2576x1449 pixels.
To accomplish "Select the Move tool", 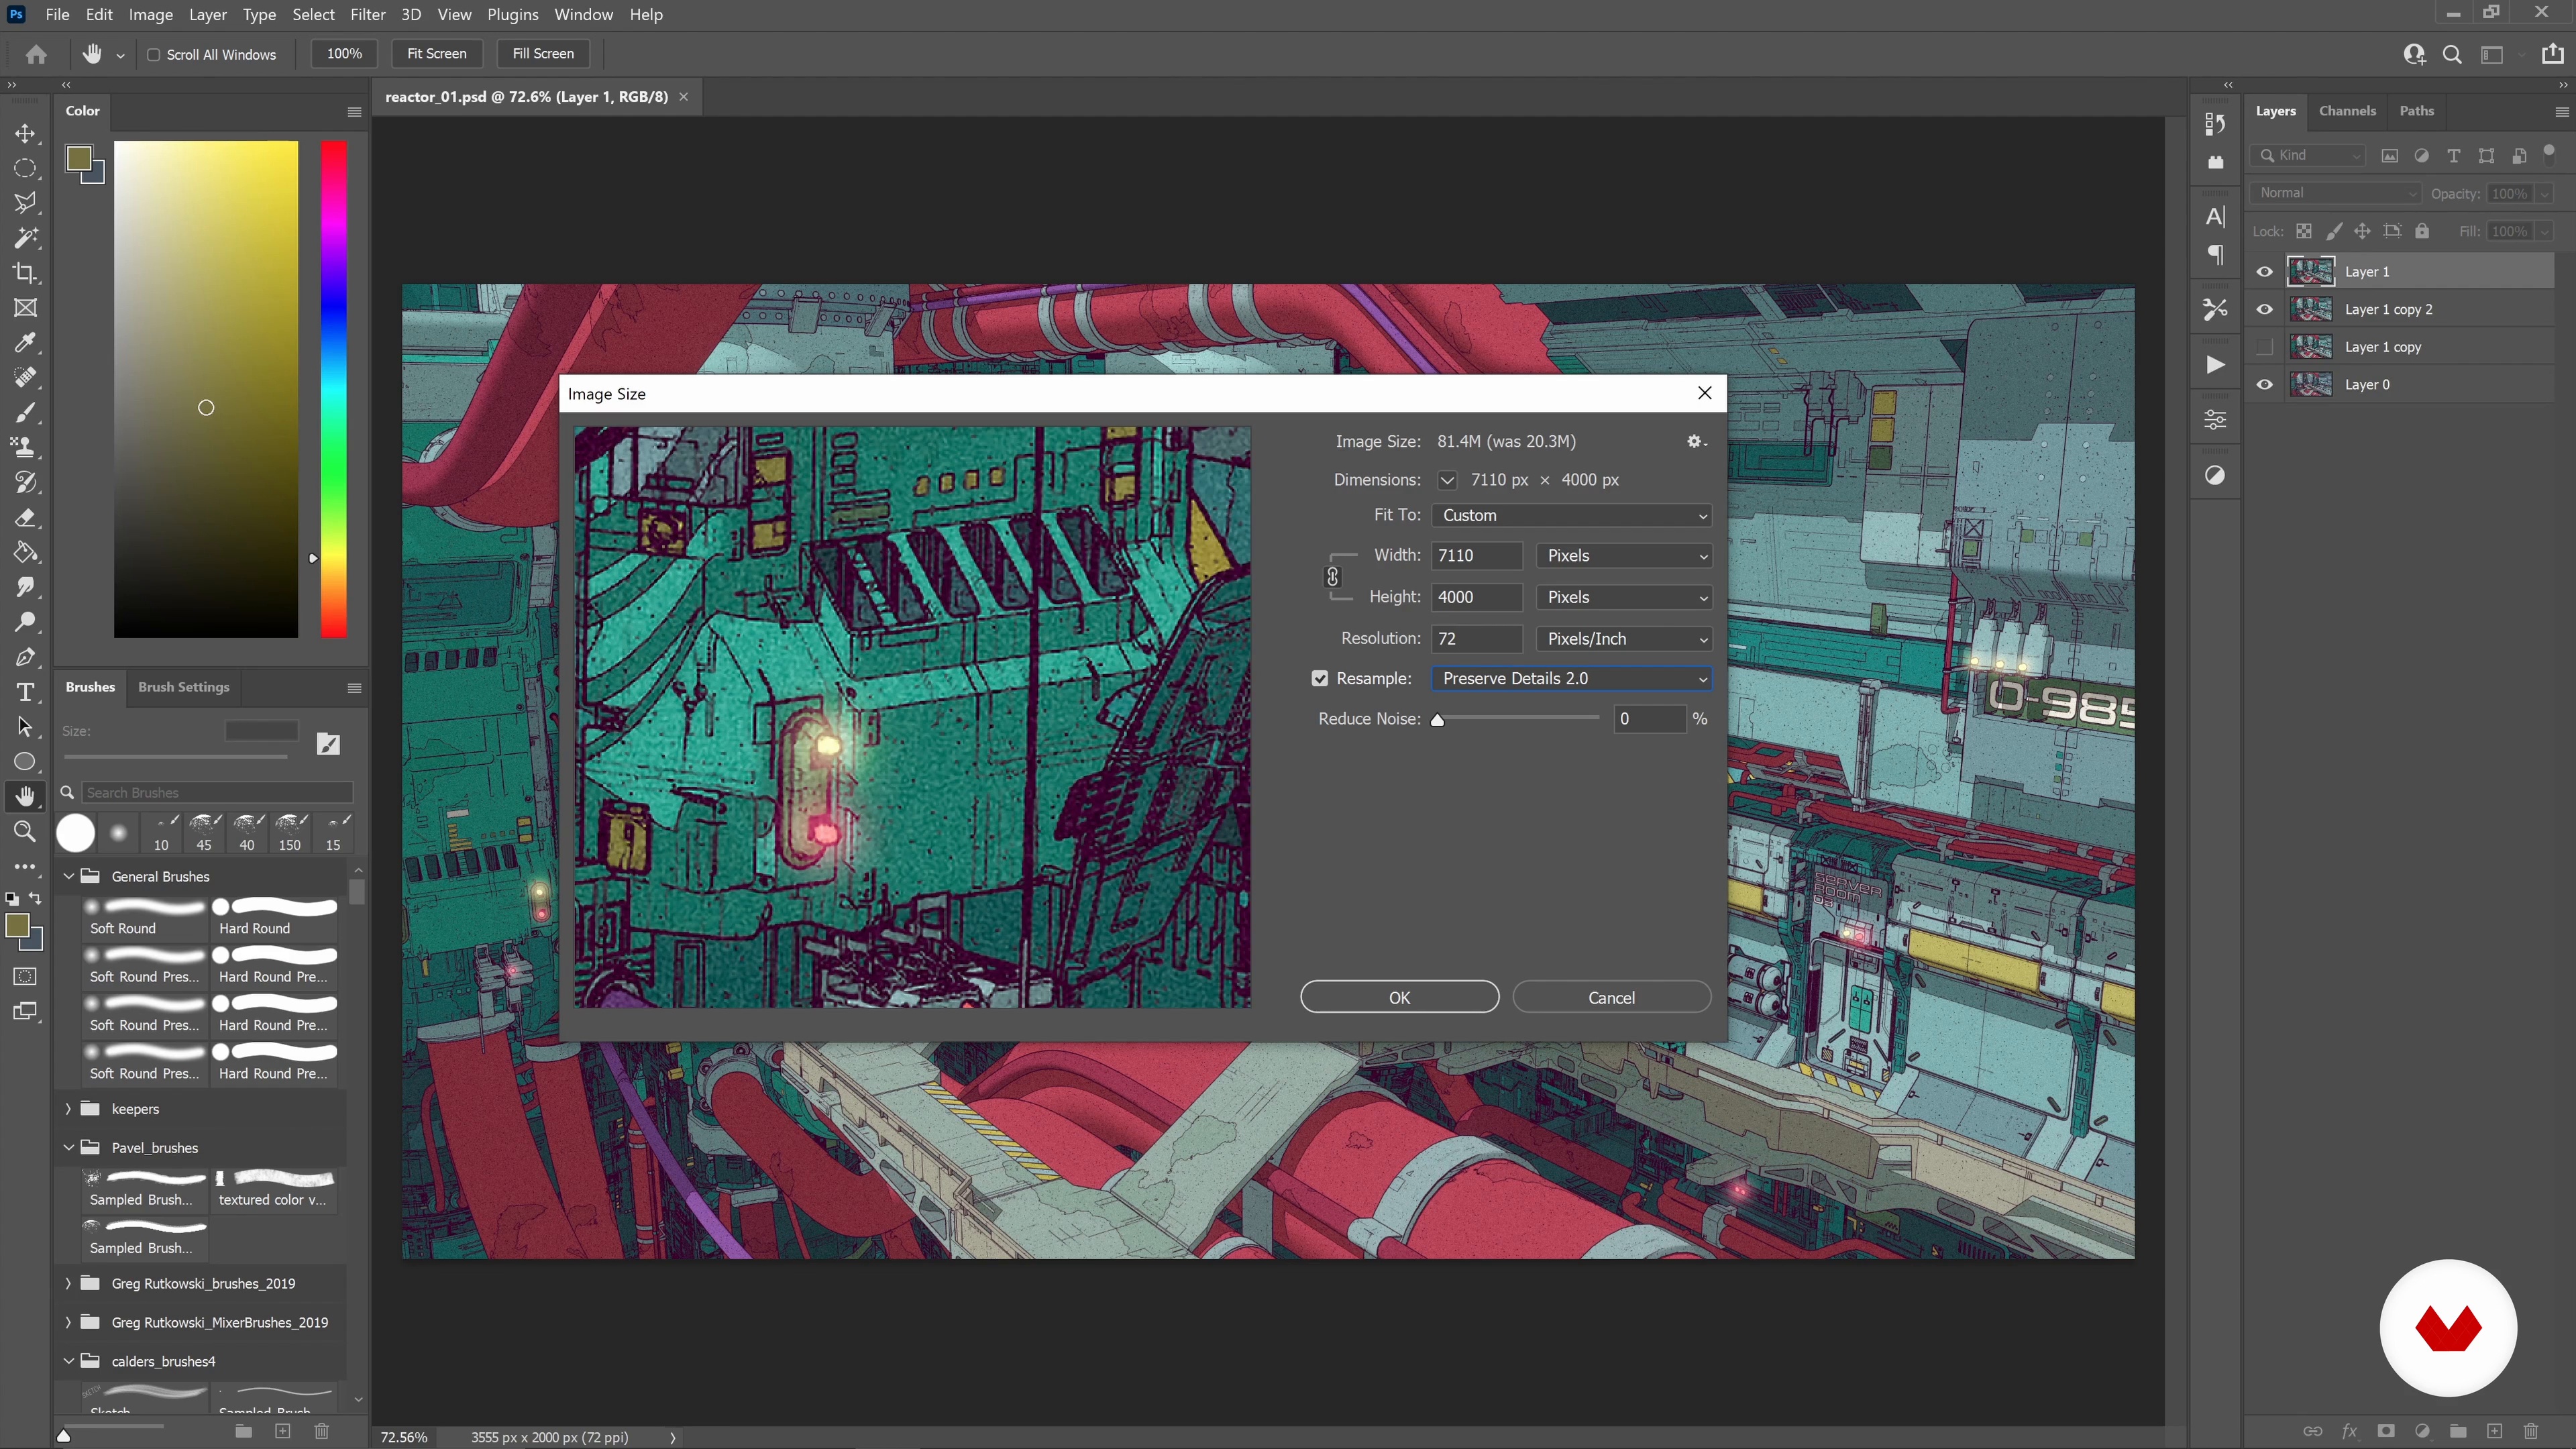I will point(25,133).
